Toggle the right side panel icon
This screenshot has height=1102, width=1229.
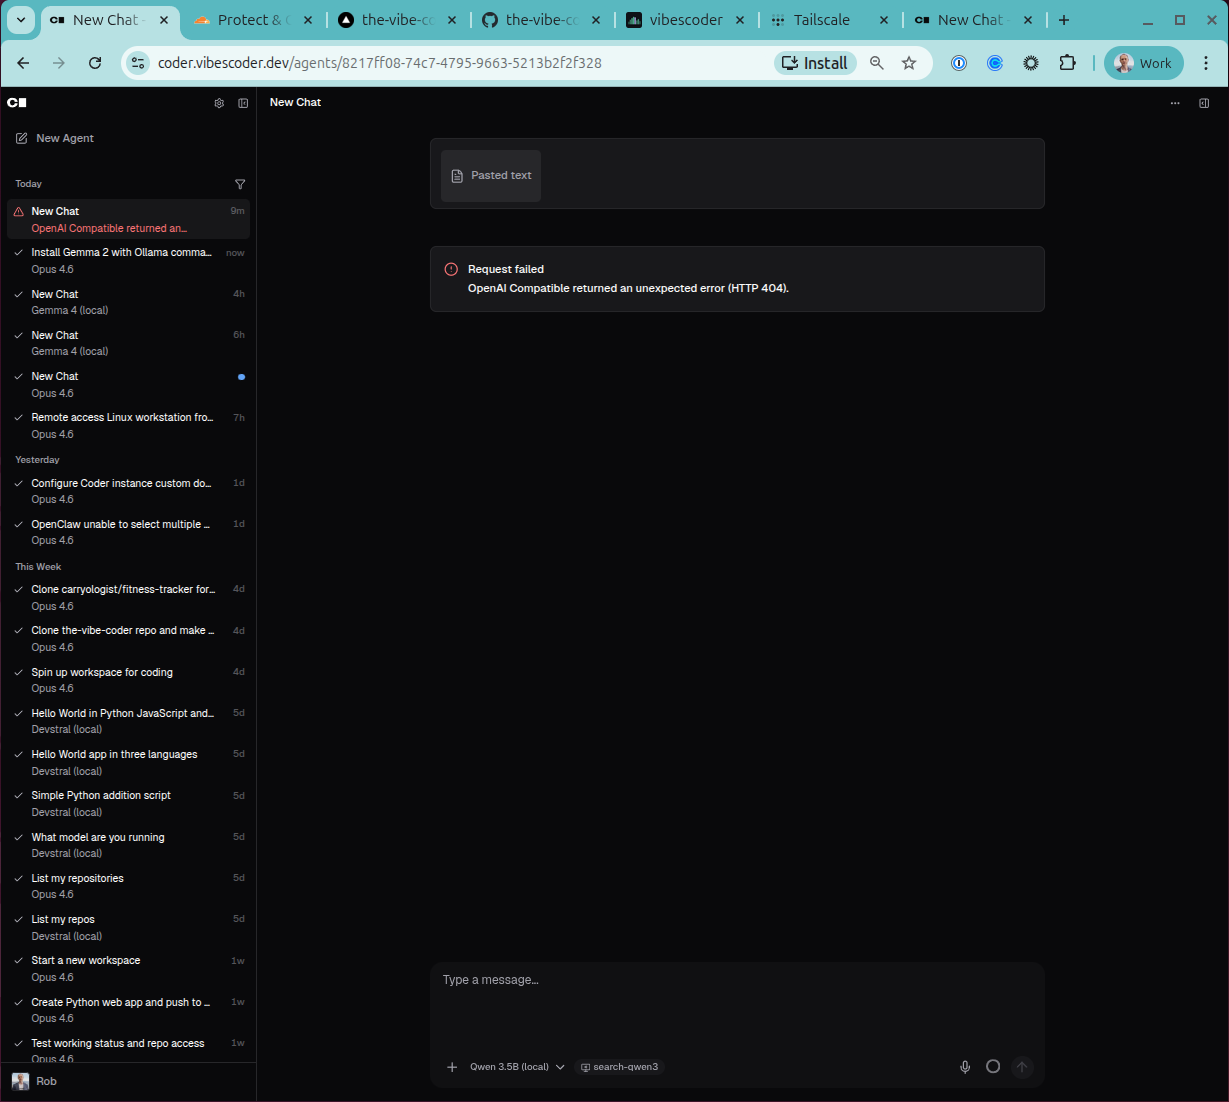coord(1204,103)
